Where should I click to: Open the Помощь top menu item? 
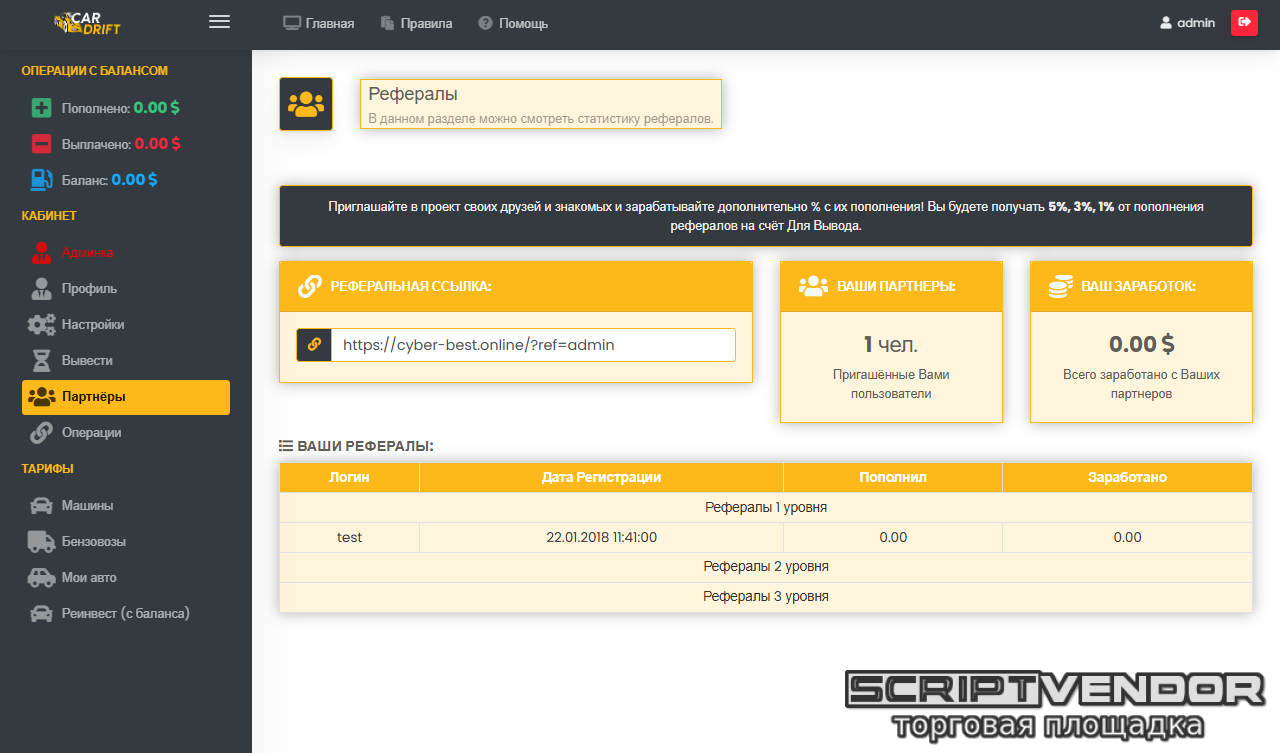tap(513, 23)
